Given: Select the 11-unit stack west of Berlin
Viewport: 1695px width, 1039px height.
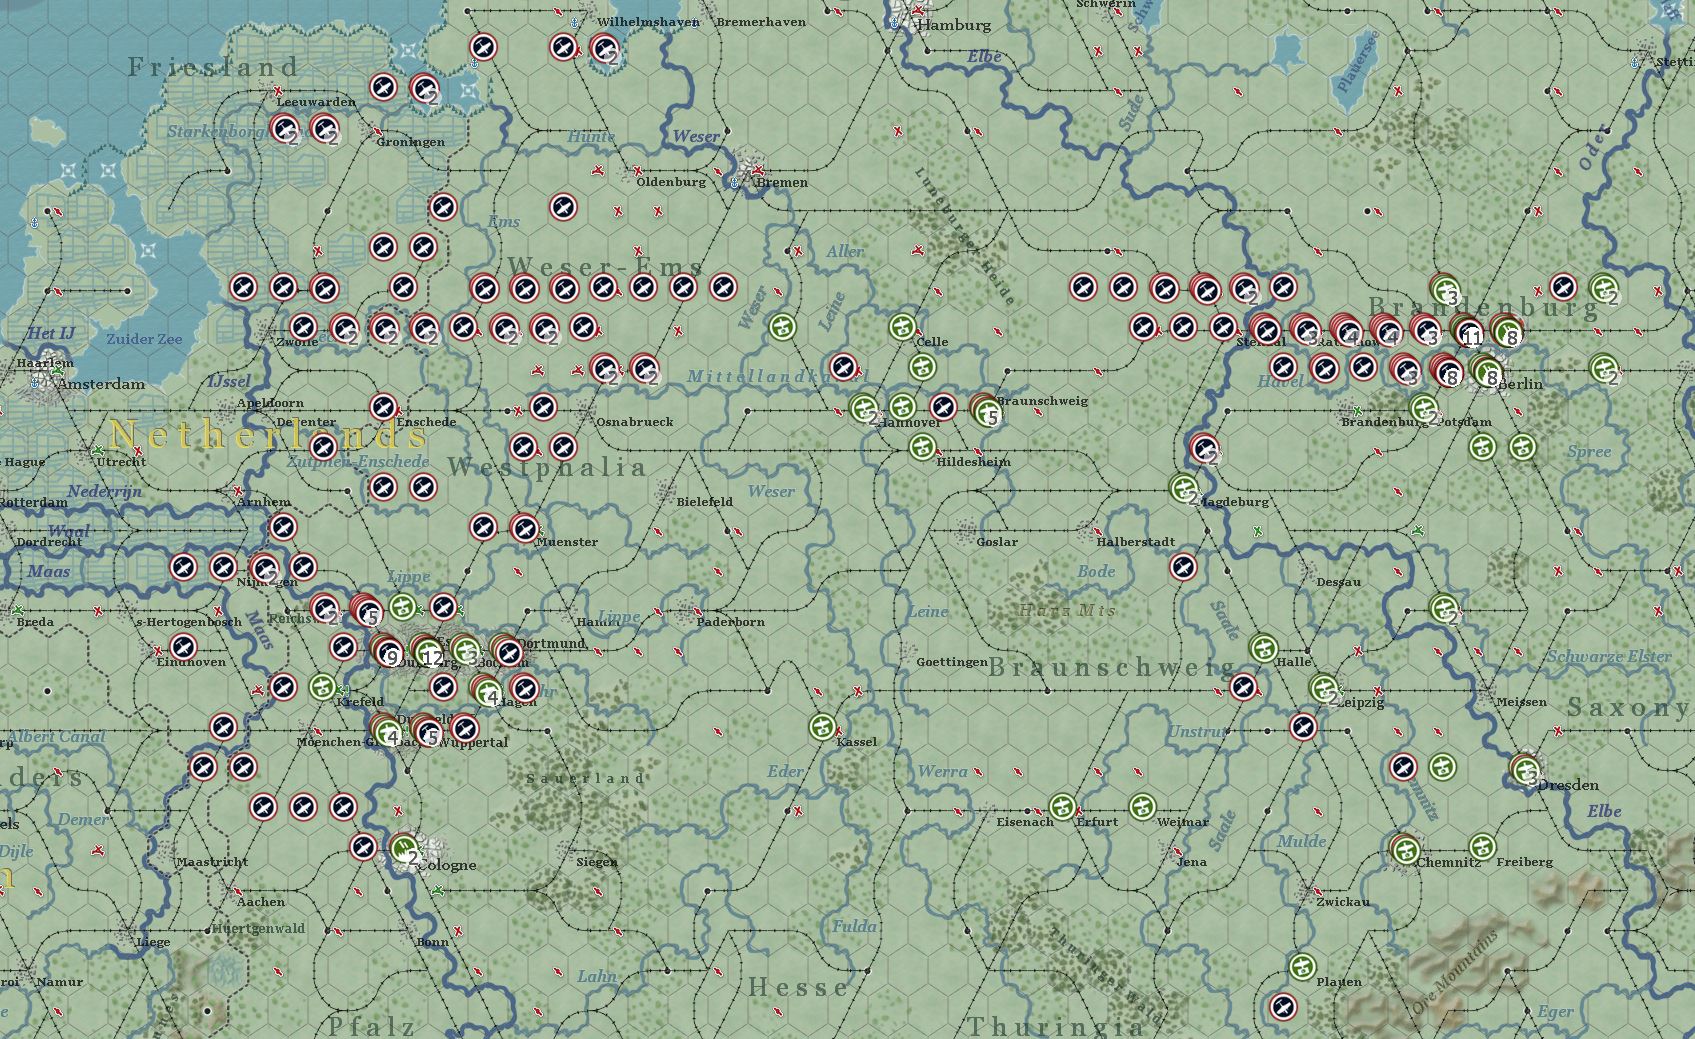Looking at the screenshot, I should coord(1466,330).
